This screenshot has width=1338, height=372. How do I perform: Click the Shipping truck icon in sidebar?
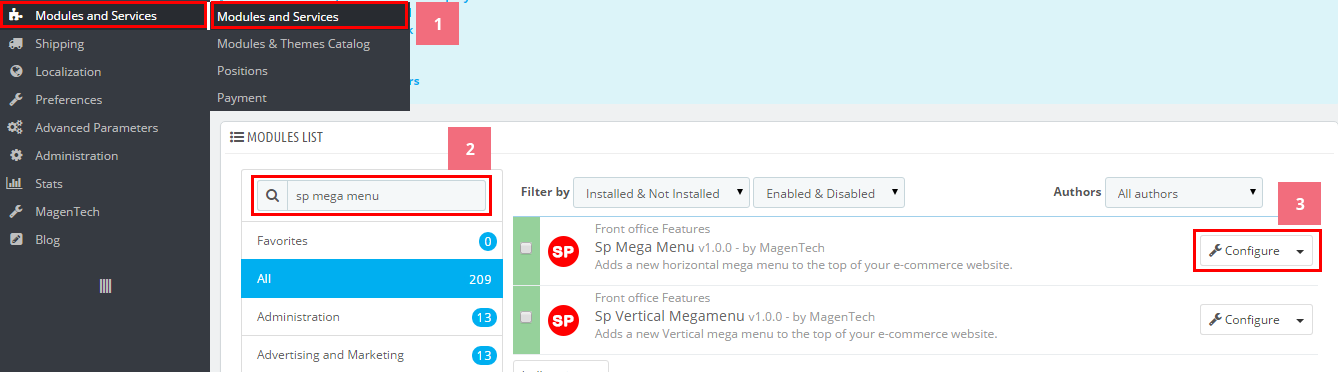coord(15,44)
